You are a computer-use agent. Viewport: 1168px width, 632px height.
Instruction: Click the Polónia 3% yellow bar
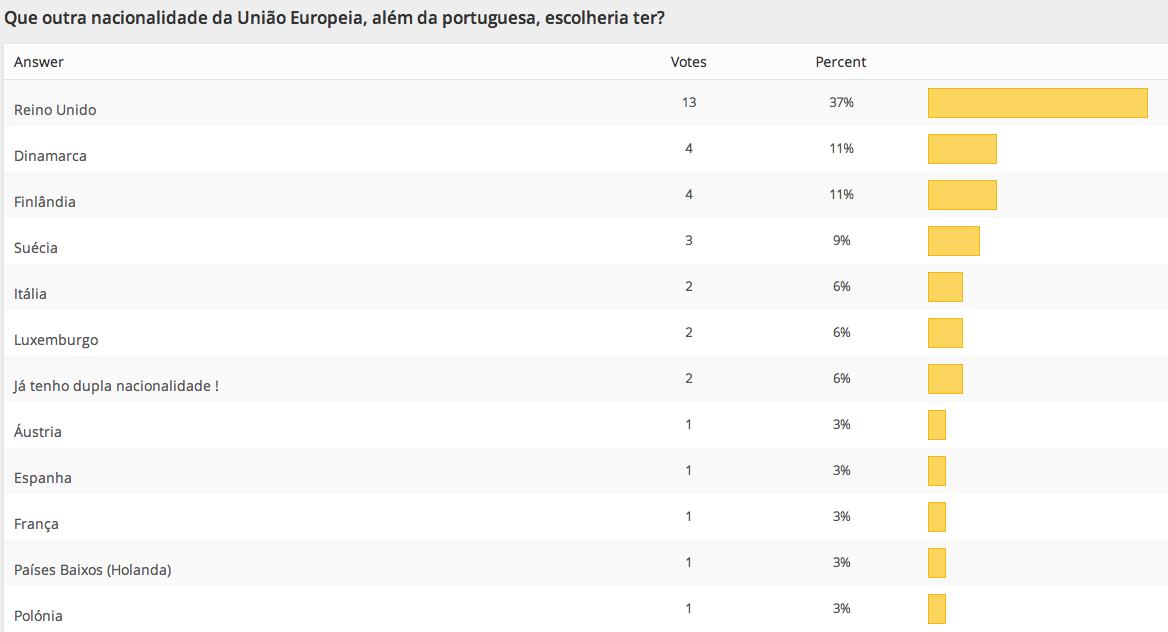tap(937, 609)
